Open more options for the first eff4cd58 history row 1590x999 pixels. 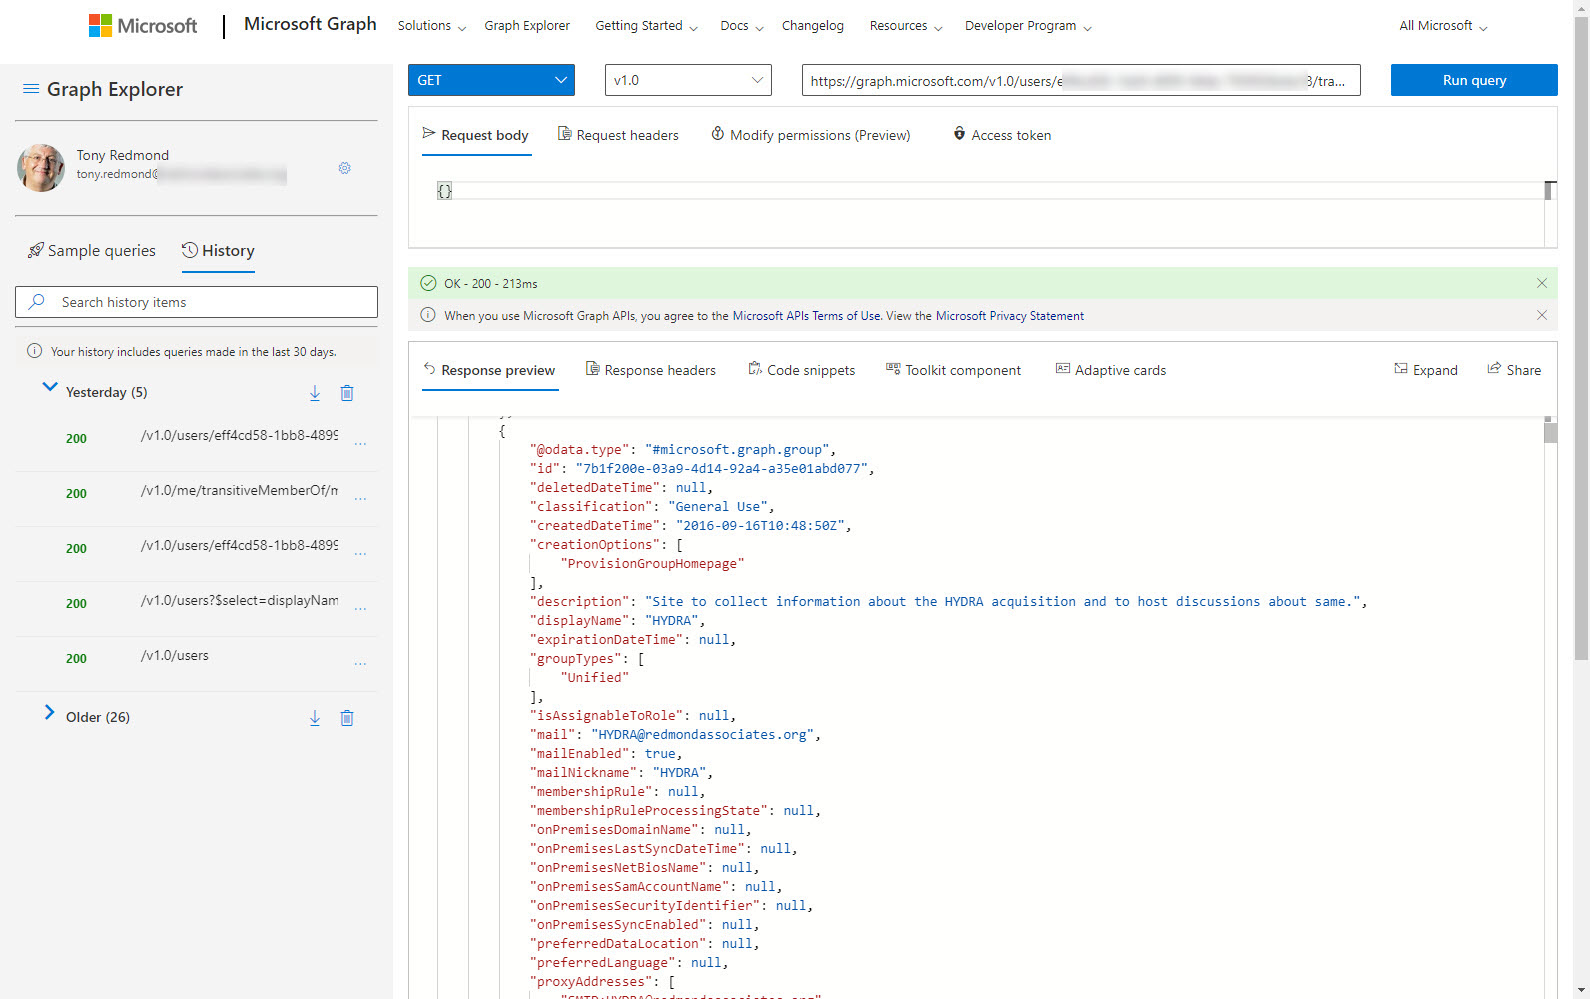(360, 443)
